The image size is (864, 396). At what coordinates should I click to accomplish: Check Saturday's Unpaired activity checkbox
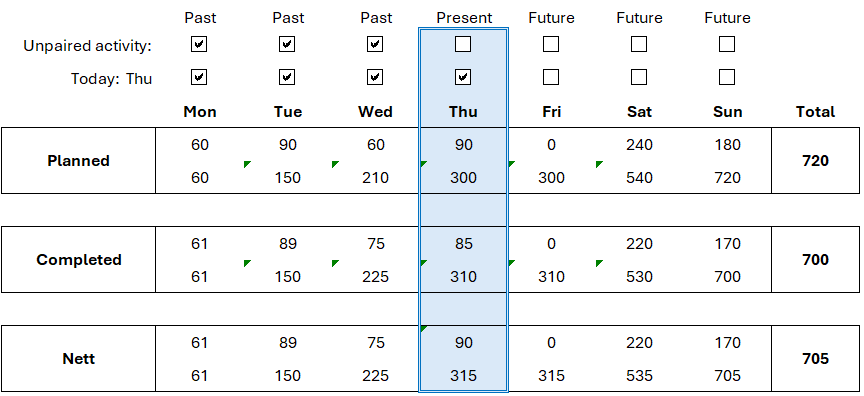[639, 44]
